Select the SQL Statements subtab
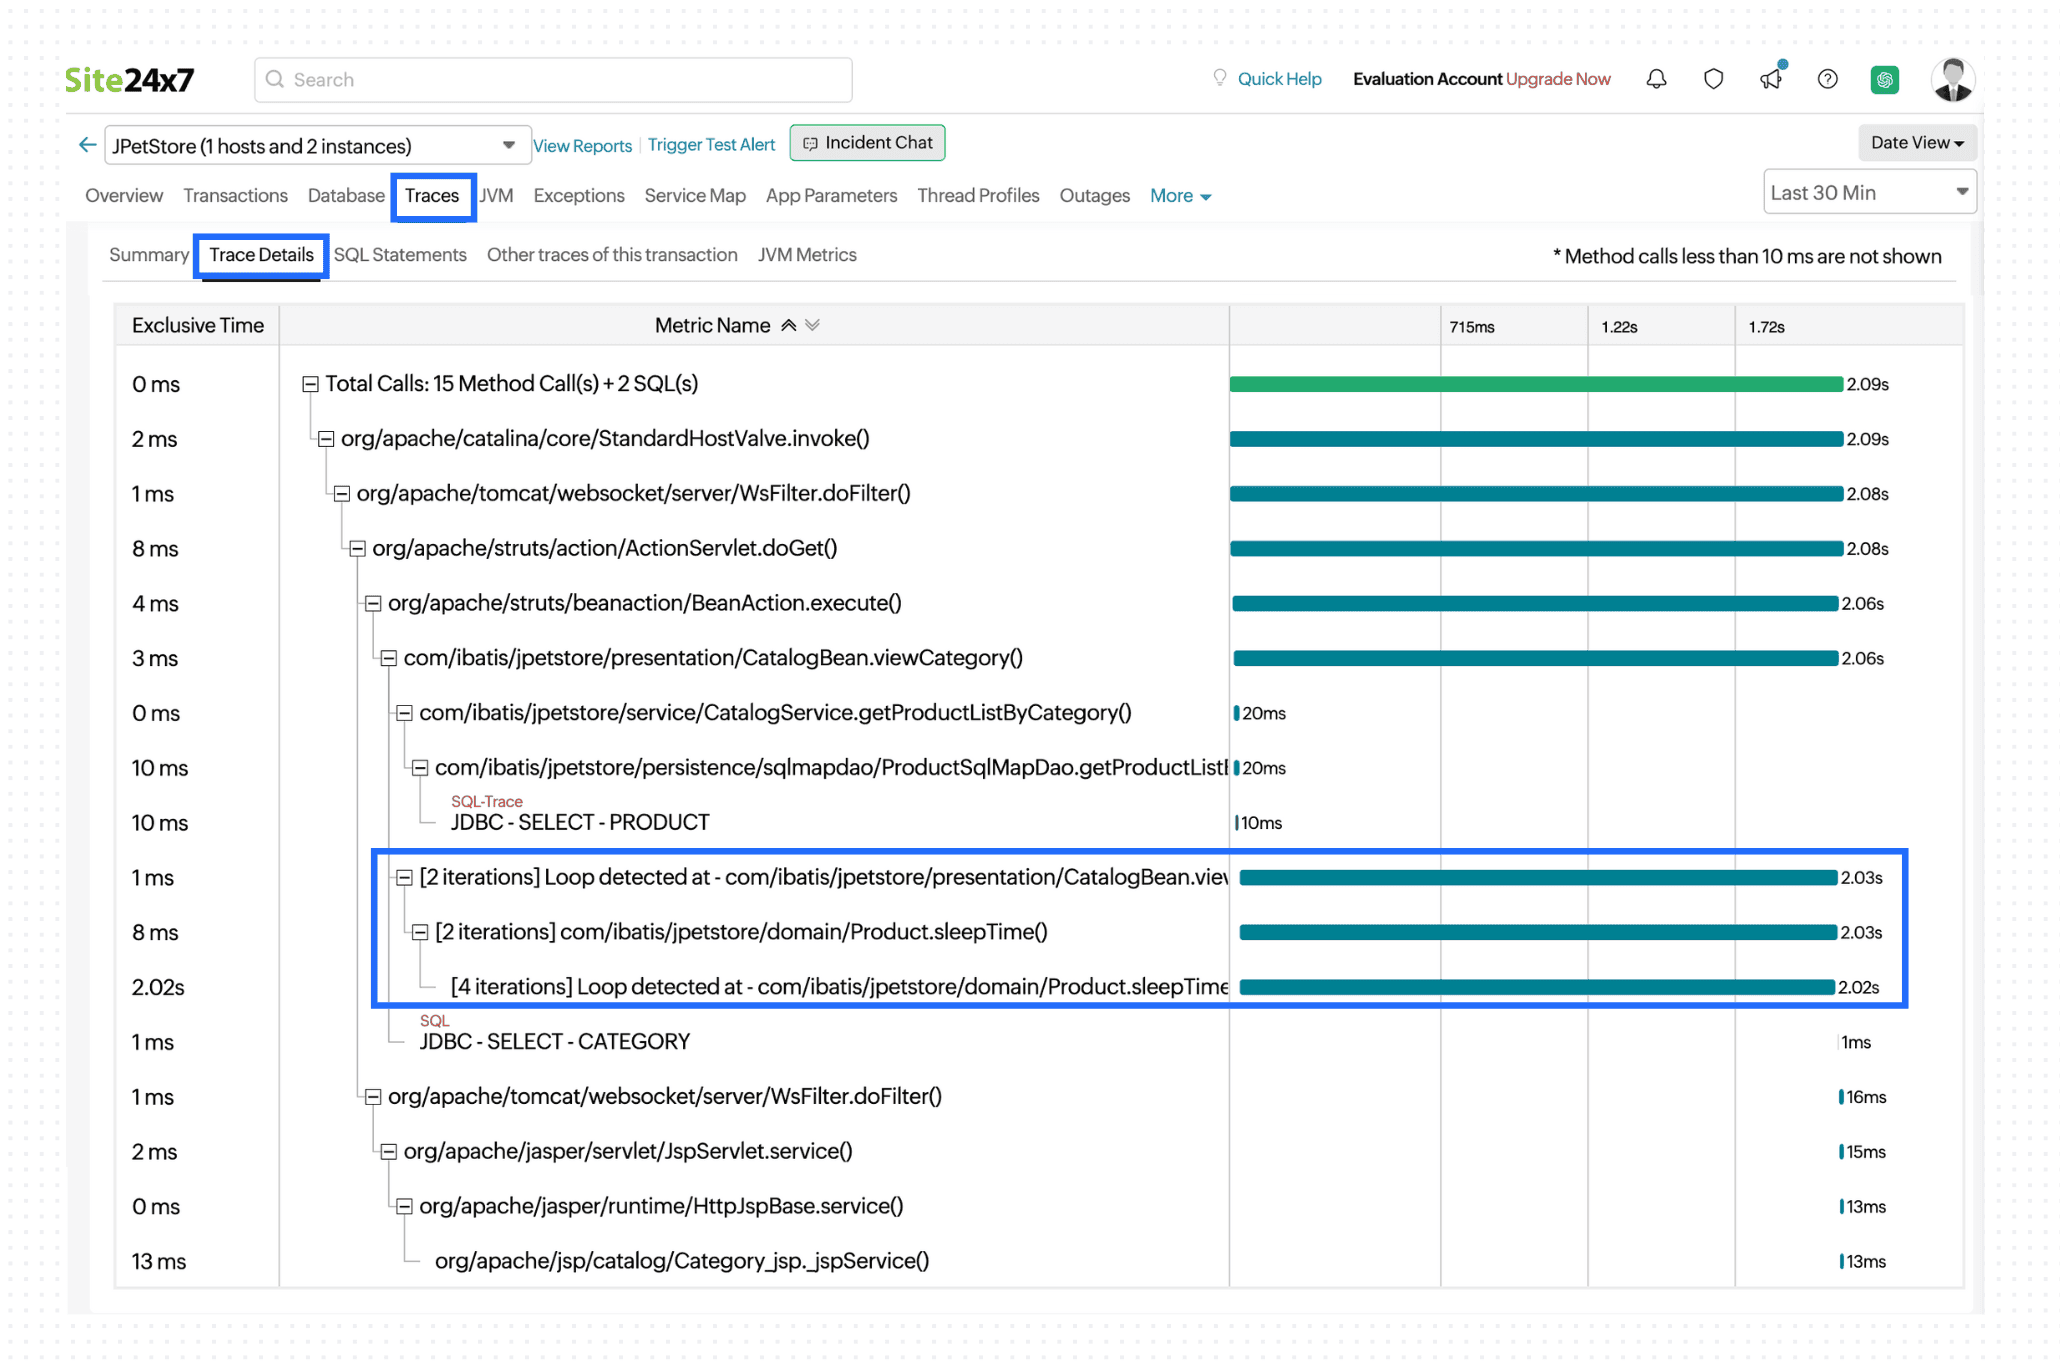The width and height of the screenshot is (2060, 1366). click(x=399, y=255)
